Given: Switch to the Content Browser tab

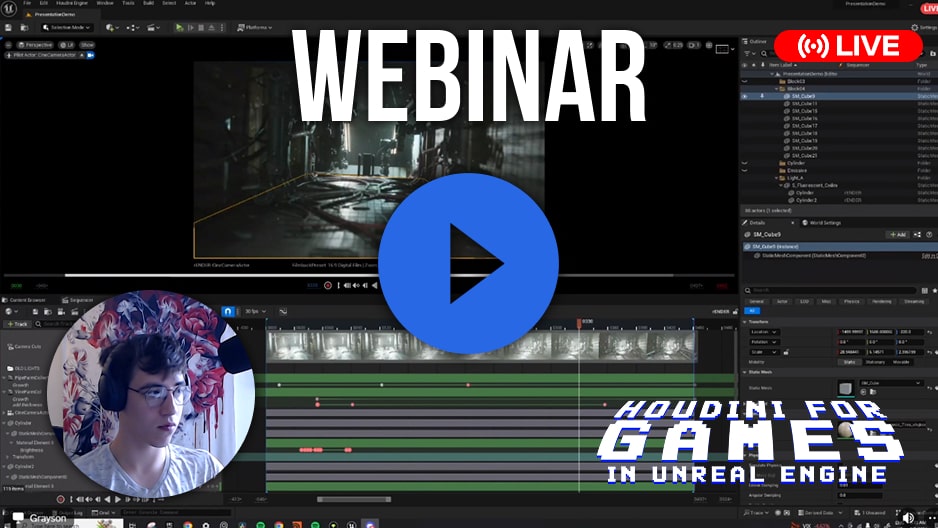Looking at the screenshot, I should tap(24, 300).
